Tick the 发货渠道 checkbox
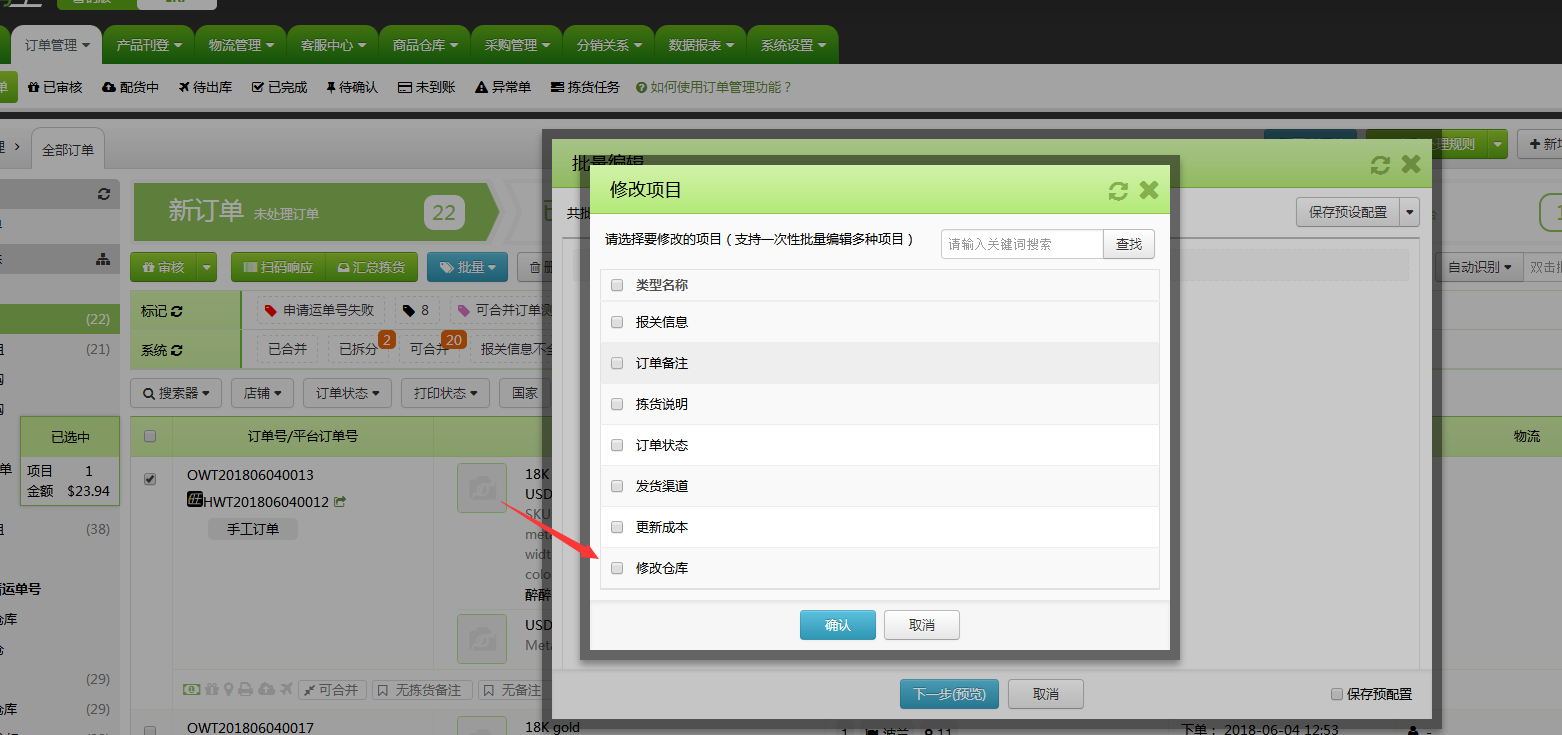The height and width of the screenshot is (735, 1562). (617, 486)
